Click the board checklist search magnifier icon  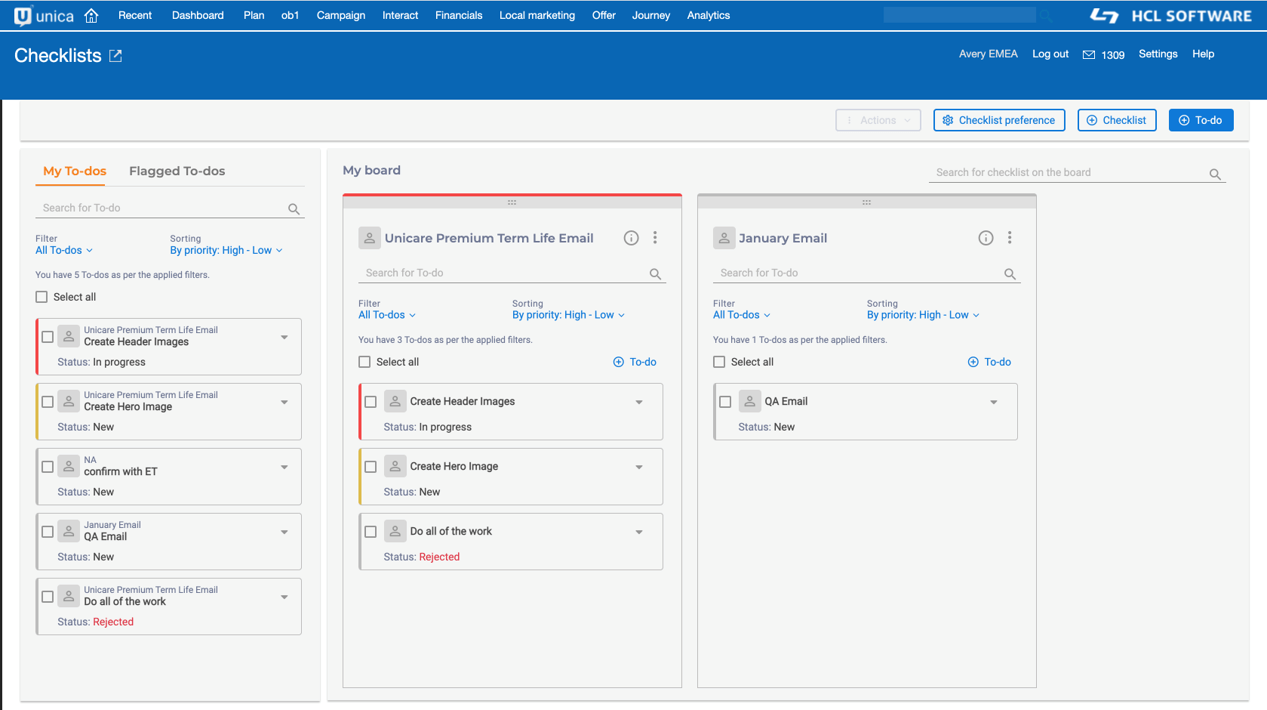[1215, 174]
